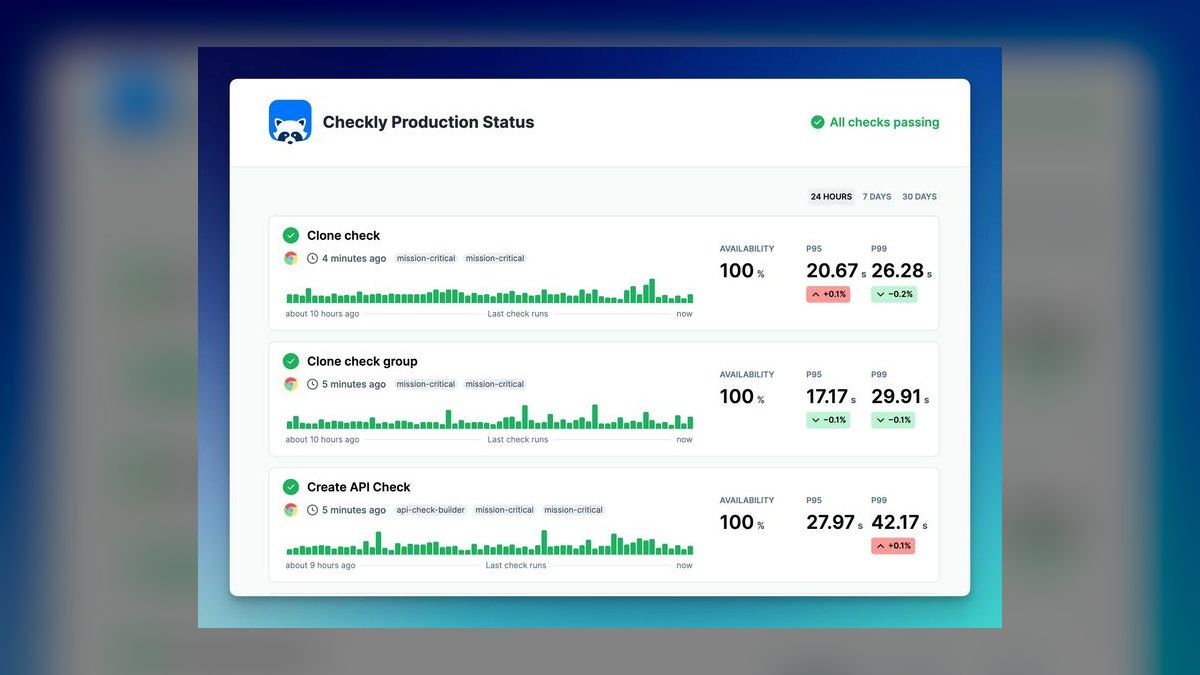
Task: Click All checks passing status text
Action: (884, 122)
